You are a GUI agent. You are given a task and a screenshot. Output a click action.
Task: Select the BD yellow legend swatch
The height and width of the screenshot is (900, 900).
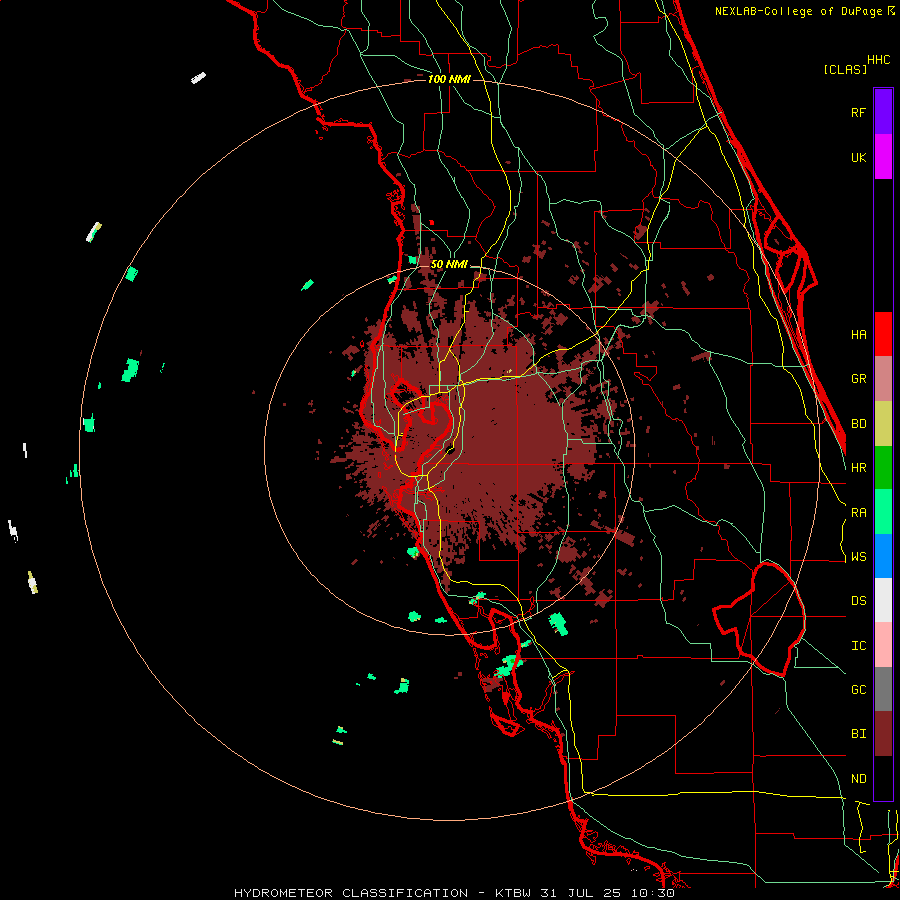click(883, 424)
